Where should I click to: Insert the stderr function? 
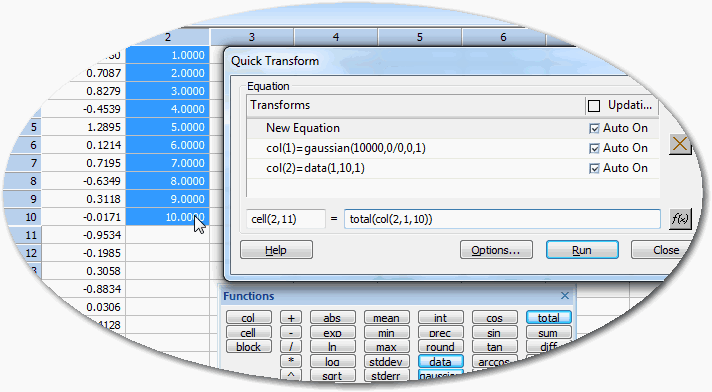coord(386,375)
